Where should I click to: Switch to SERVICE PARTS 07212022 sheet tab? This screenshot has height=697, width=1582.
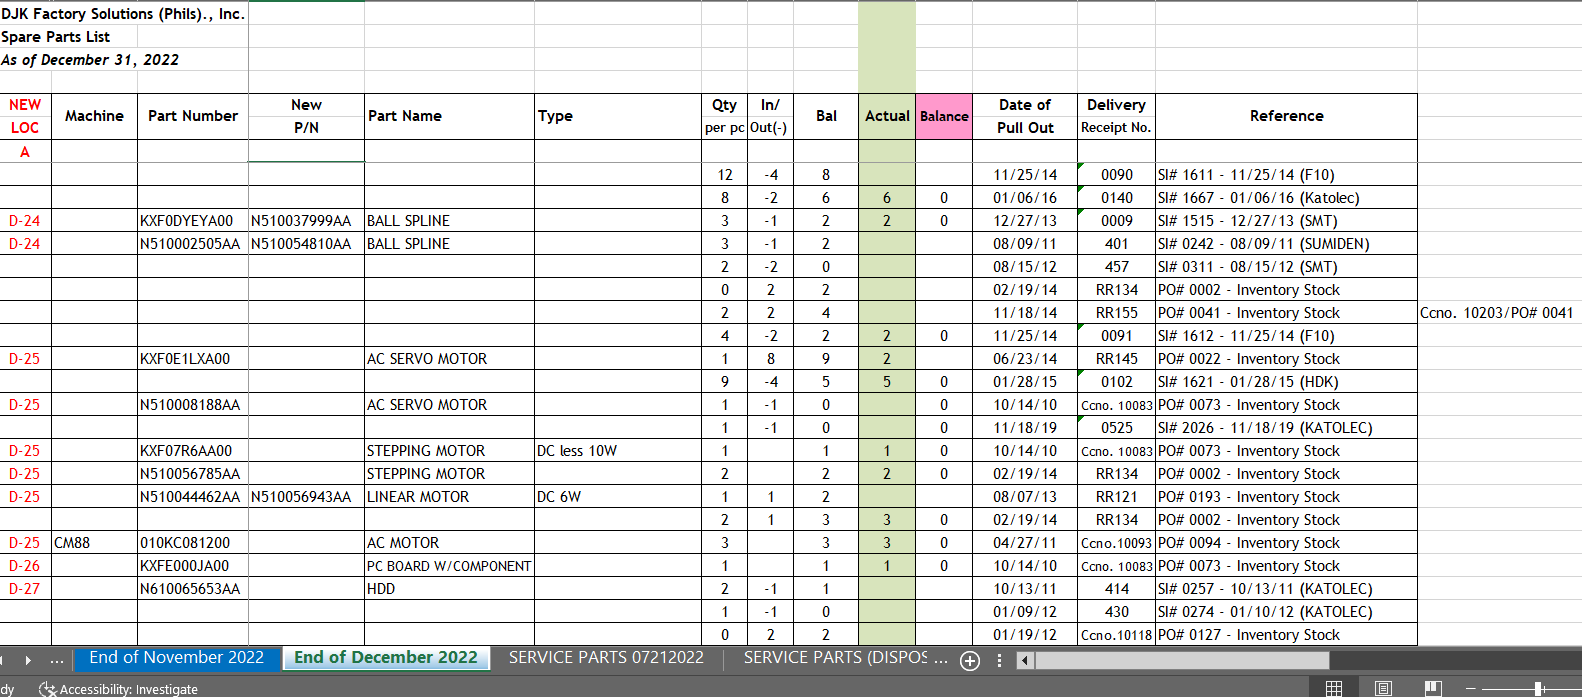click(606, 658)
